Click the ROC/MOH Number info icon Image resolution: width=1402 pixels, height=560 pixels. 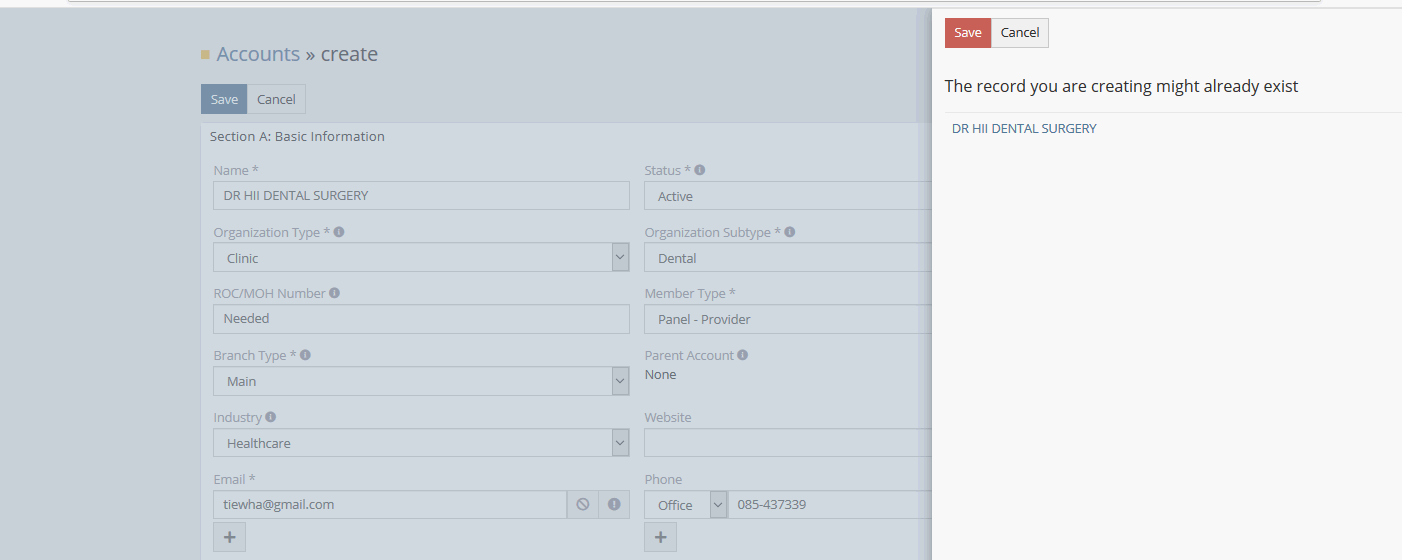tap(334, 294)
